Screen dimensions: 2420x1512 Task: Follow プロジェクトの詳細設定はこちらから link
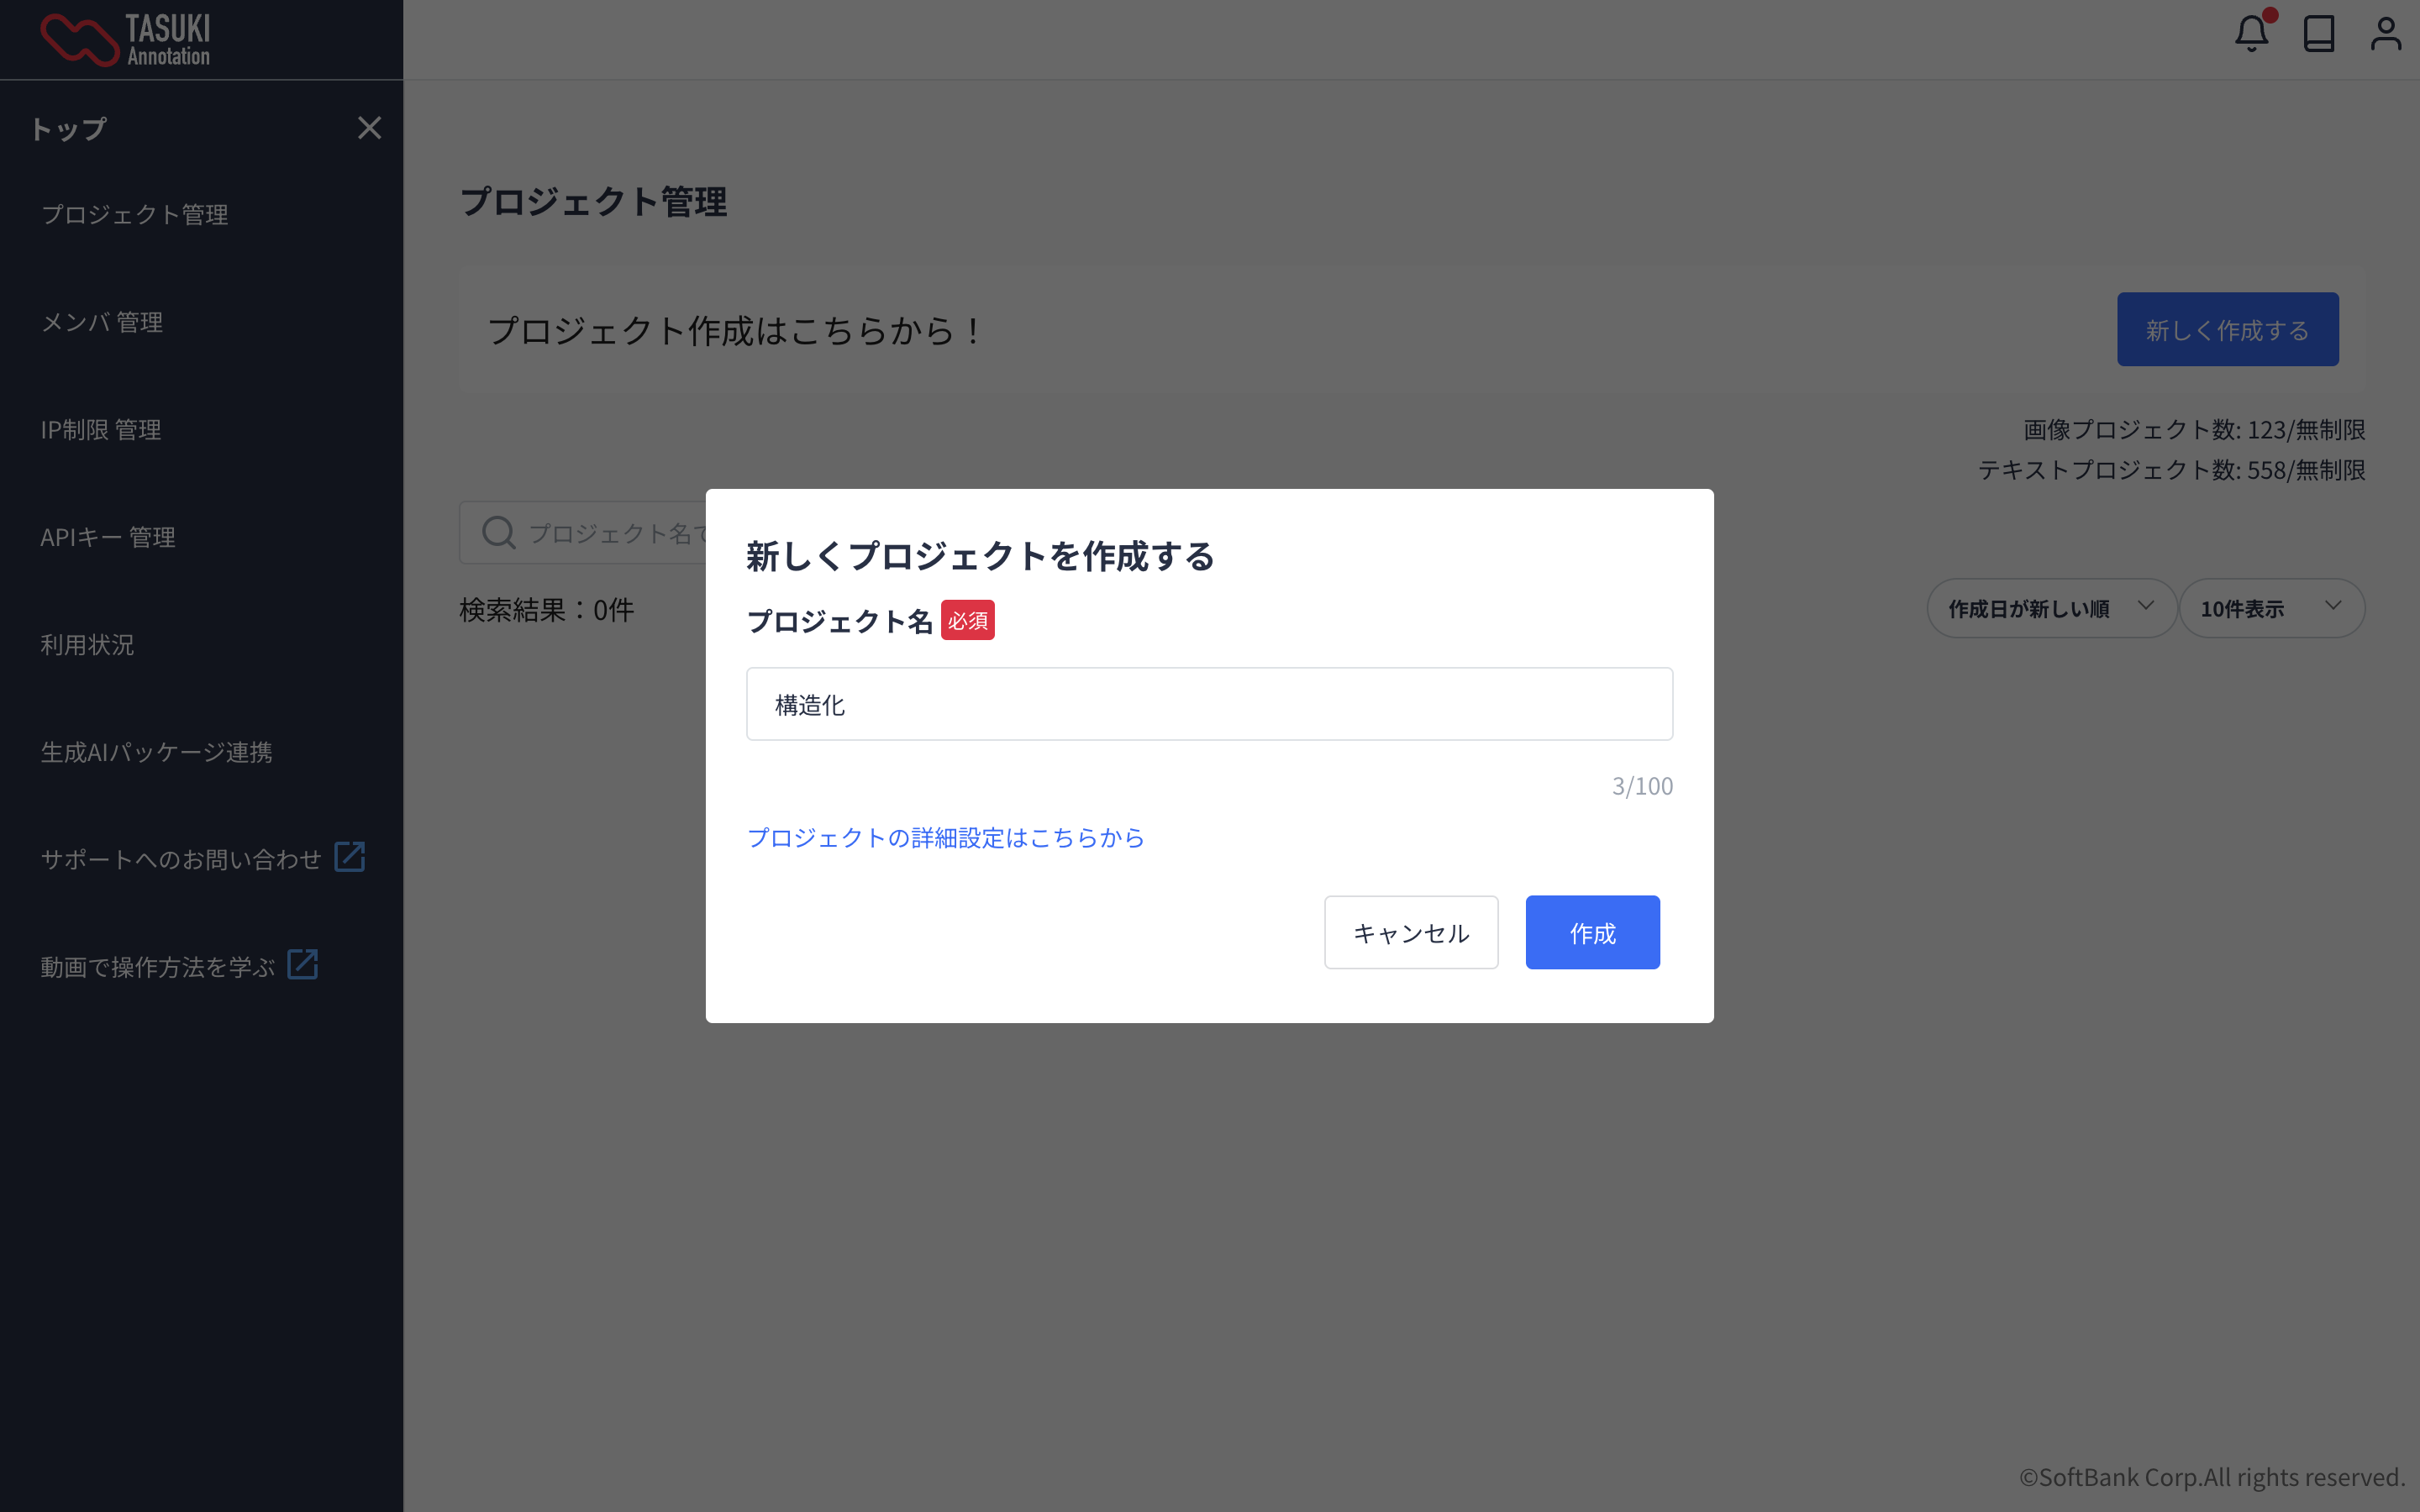click(945, 837)
